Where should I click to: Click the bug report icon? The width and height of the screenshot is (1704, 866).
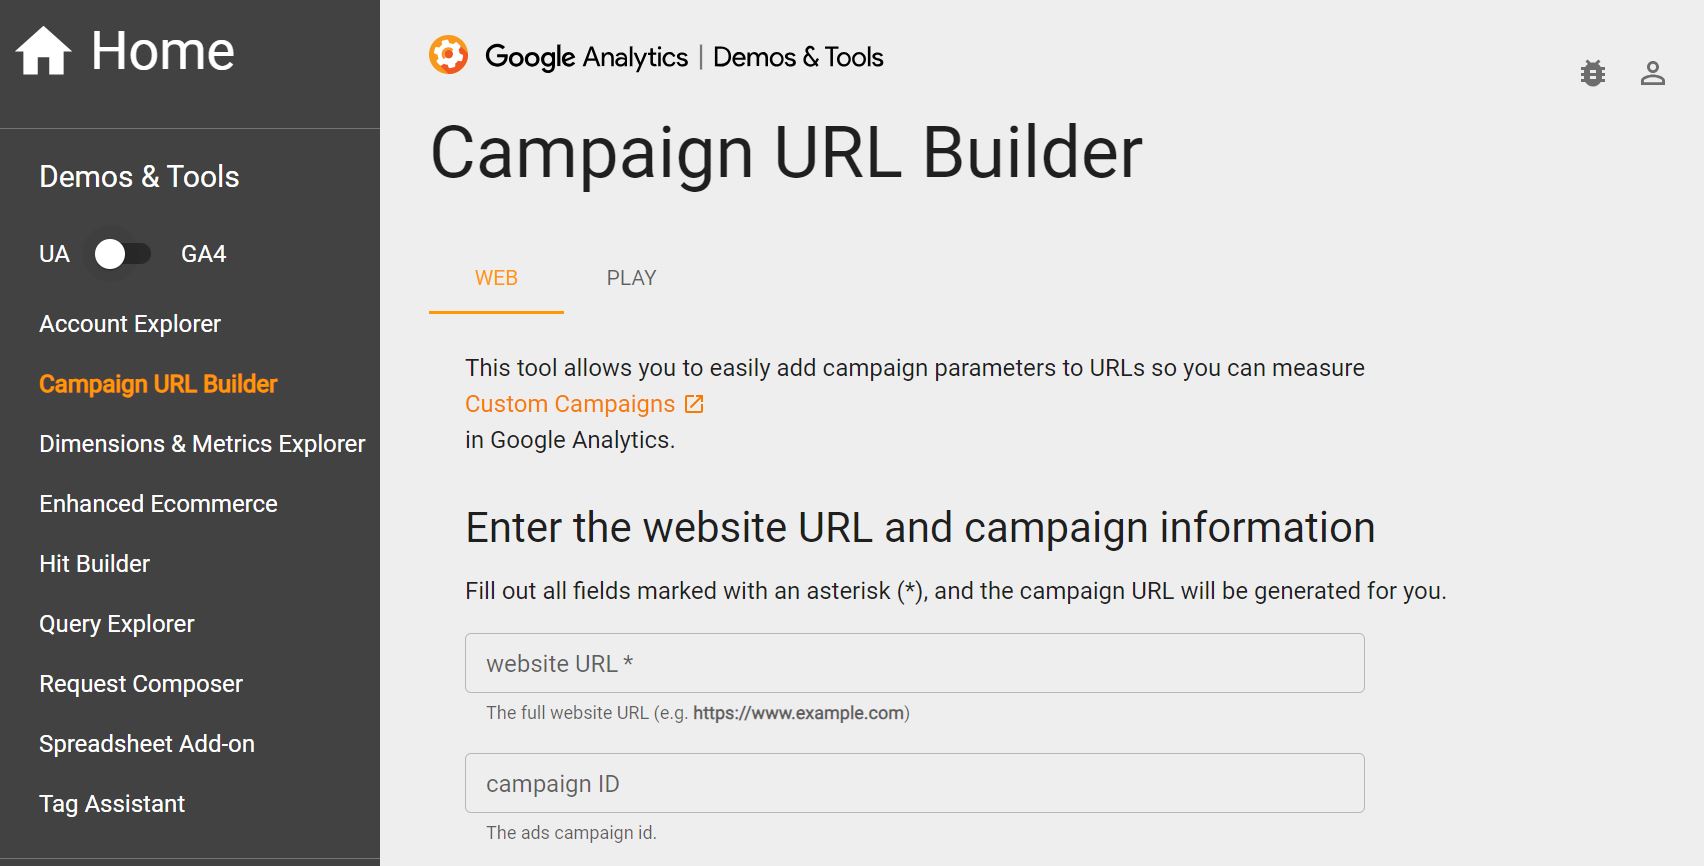[1592, 73]
